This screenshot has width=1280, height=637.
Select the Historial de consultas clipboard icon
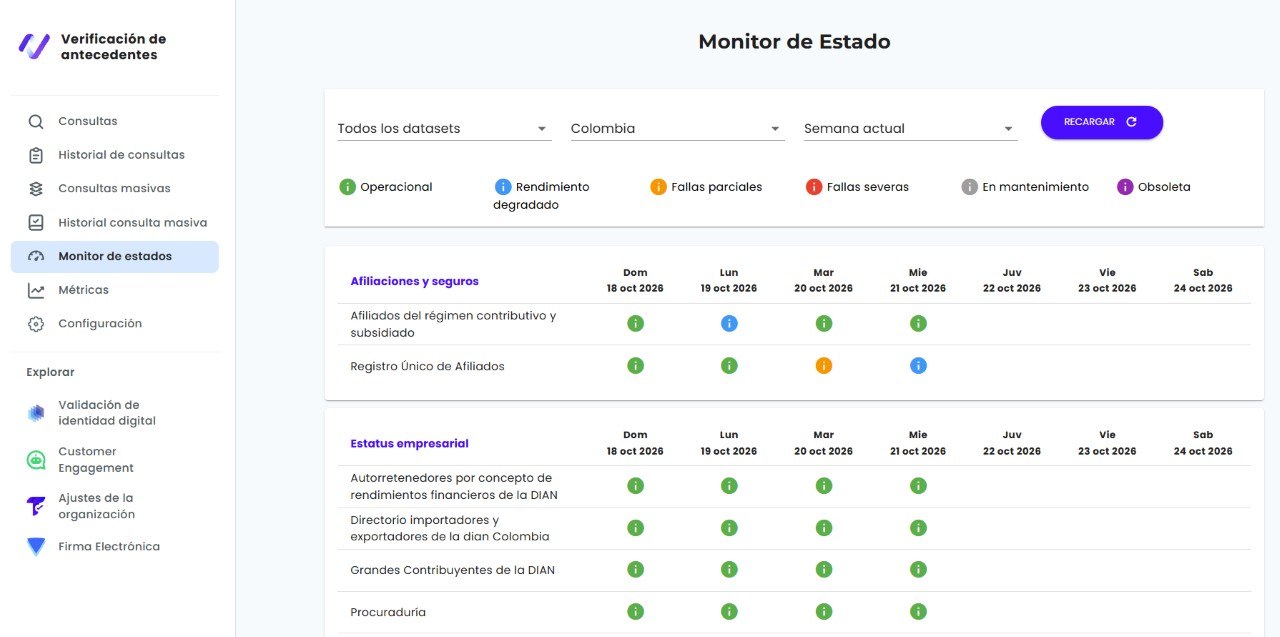tap(36, 155)
